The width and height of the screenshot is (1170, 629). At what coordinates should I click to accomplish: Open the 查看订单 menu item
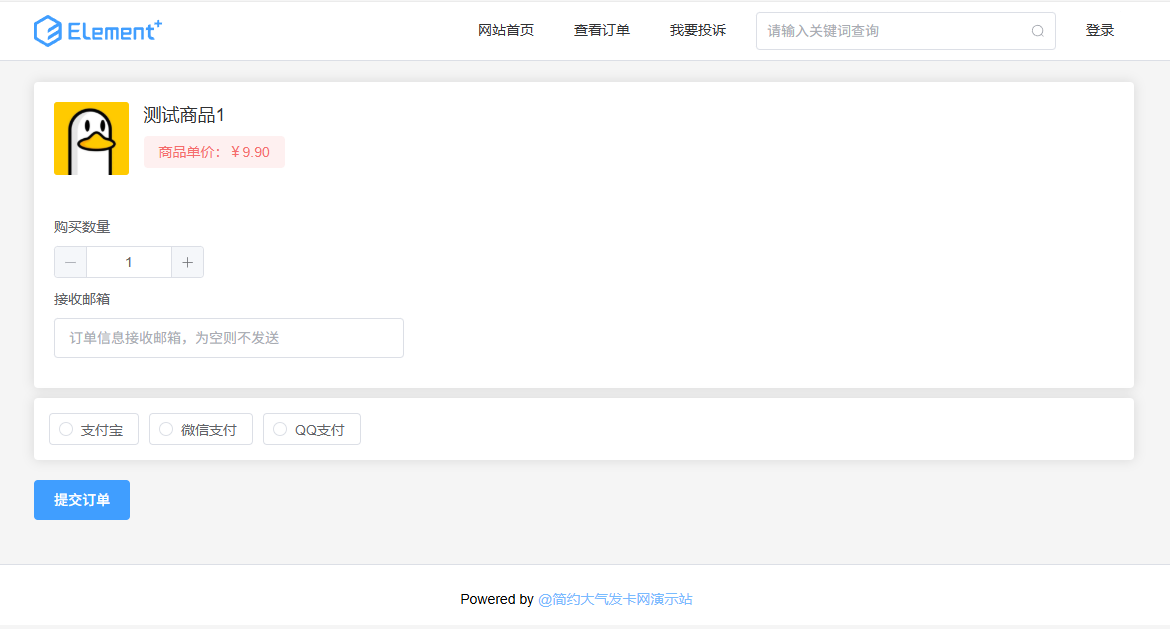(601, 31)
